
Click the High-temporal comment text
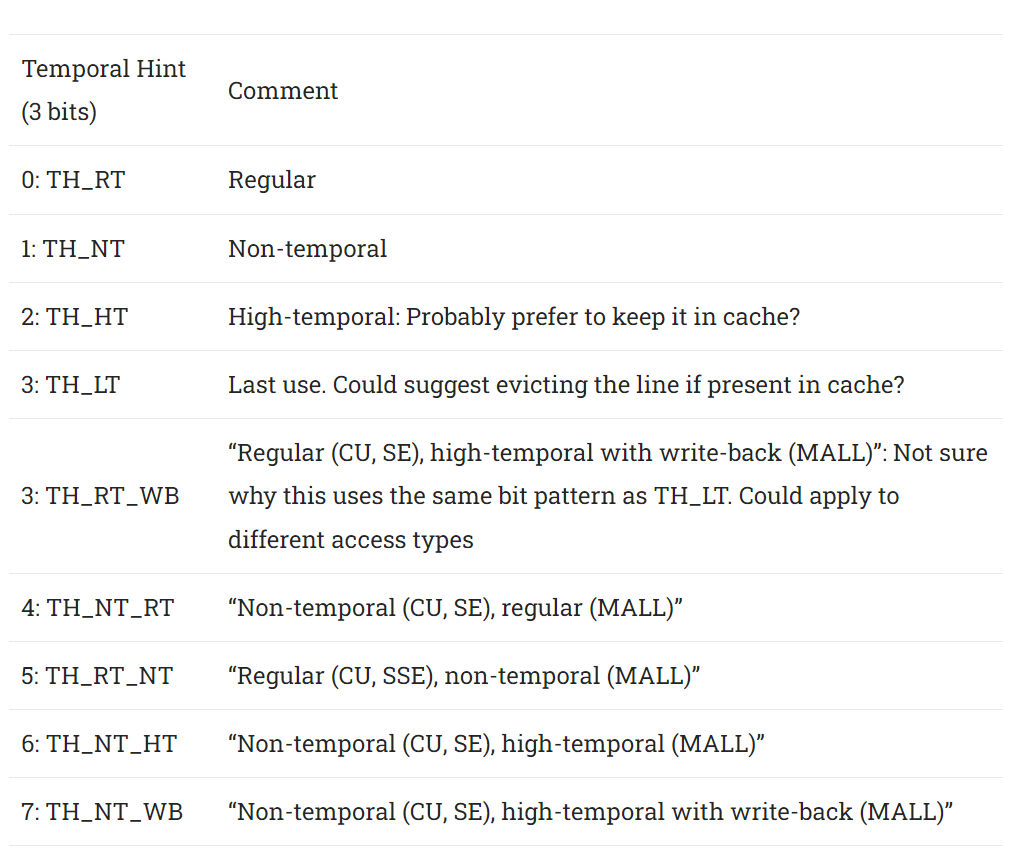(x=514, y=317)
